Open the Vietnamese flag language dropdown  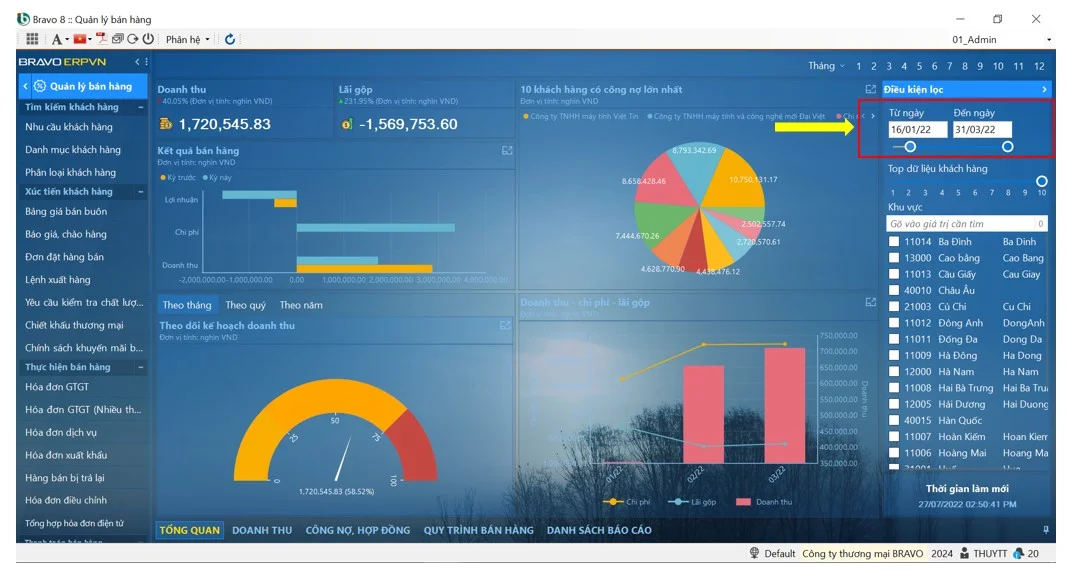coord(82,39)
